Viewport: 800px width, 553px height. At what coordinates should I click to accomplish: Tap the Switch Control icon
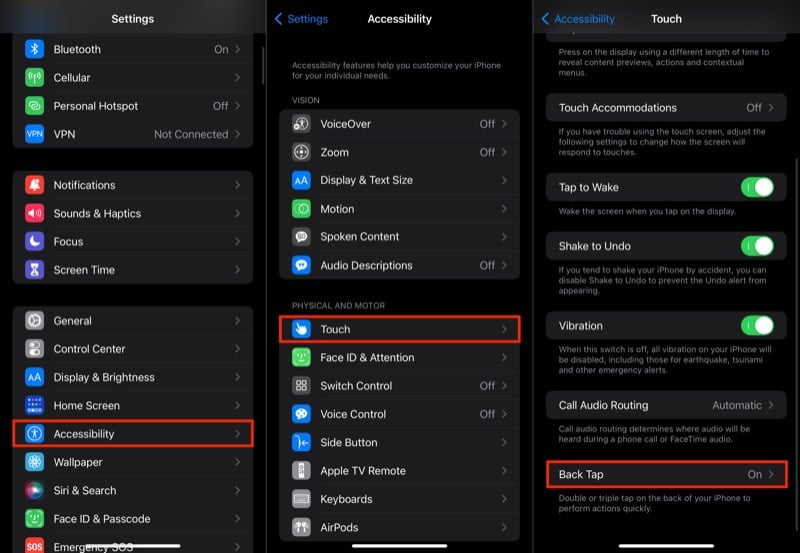[302, 386]
